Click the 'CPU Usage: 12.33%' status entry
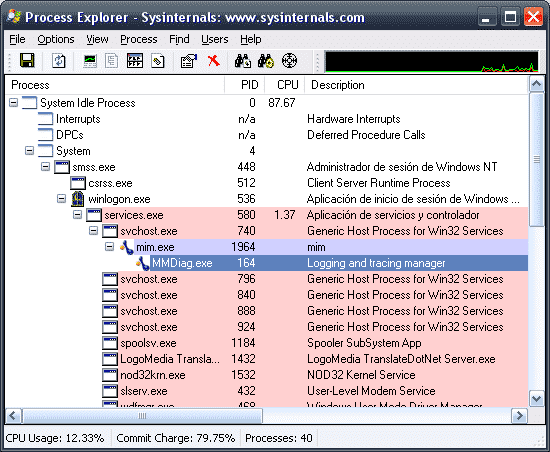This screenshot has height=452, width=550. coord(55,438)
